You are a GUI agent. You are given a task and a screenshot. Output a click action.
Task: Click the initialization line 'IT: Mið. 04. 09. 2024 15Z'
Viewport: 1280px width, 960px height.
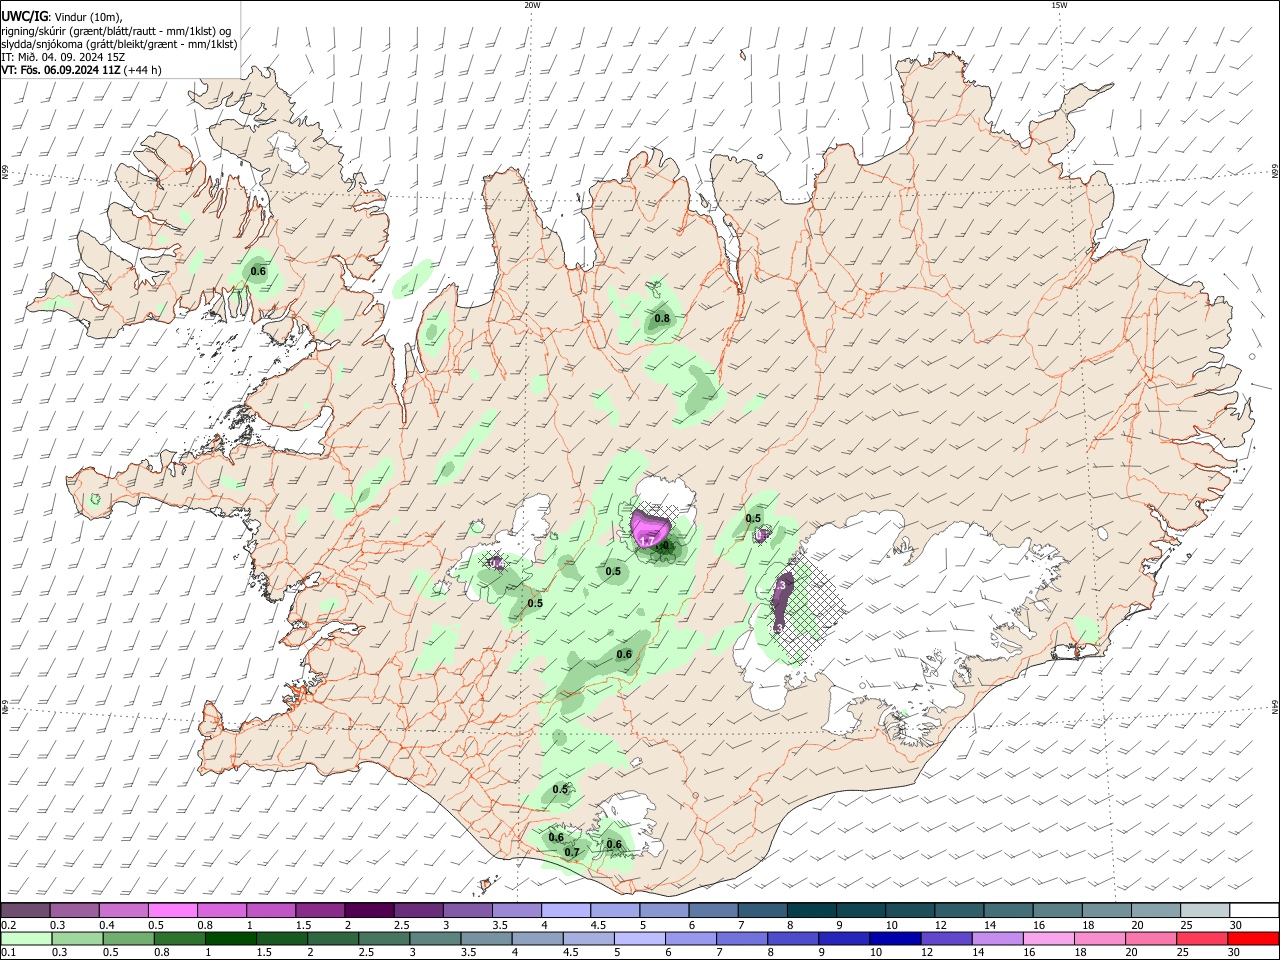pos(63,57)
